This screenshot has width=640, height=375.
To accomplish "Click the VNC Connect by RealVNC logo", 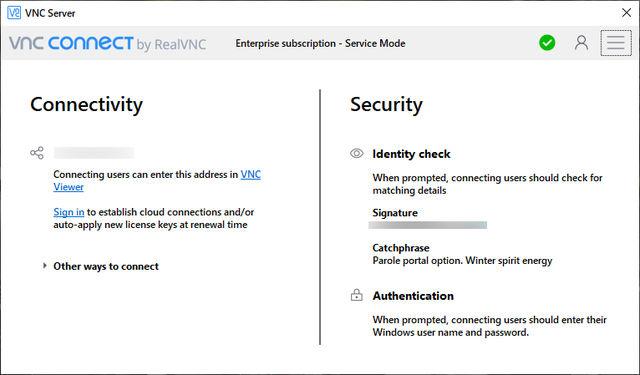I will click(107, 43).
